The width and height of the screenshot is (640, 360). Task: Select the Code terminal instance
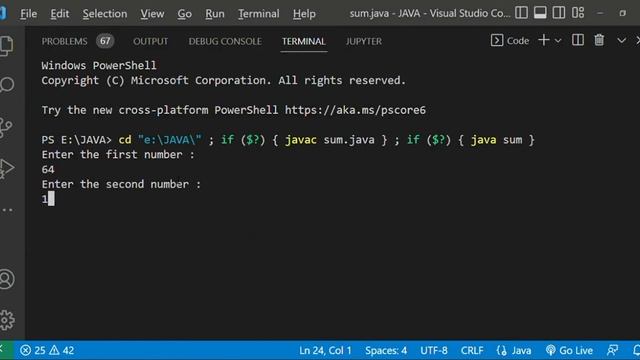[510, 40]
